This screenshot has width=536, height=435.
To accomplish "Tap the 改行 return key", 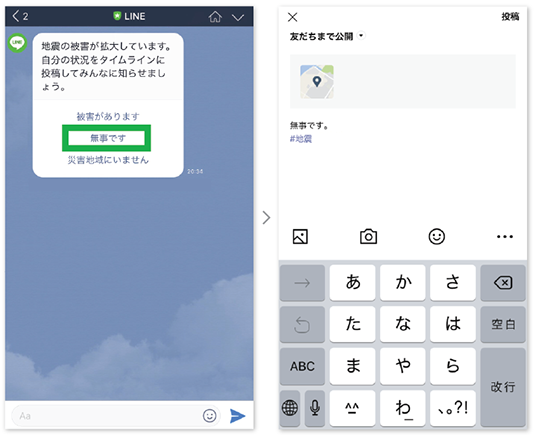I will point(503,387).
